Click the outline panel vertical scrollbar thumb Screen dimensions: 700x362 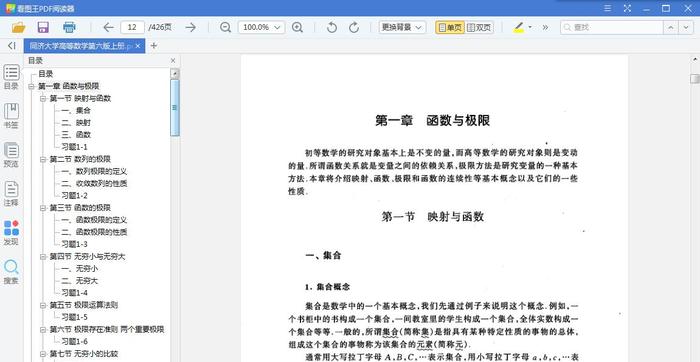point(175,108)
